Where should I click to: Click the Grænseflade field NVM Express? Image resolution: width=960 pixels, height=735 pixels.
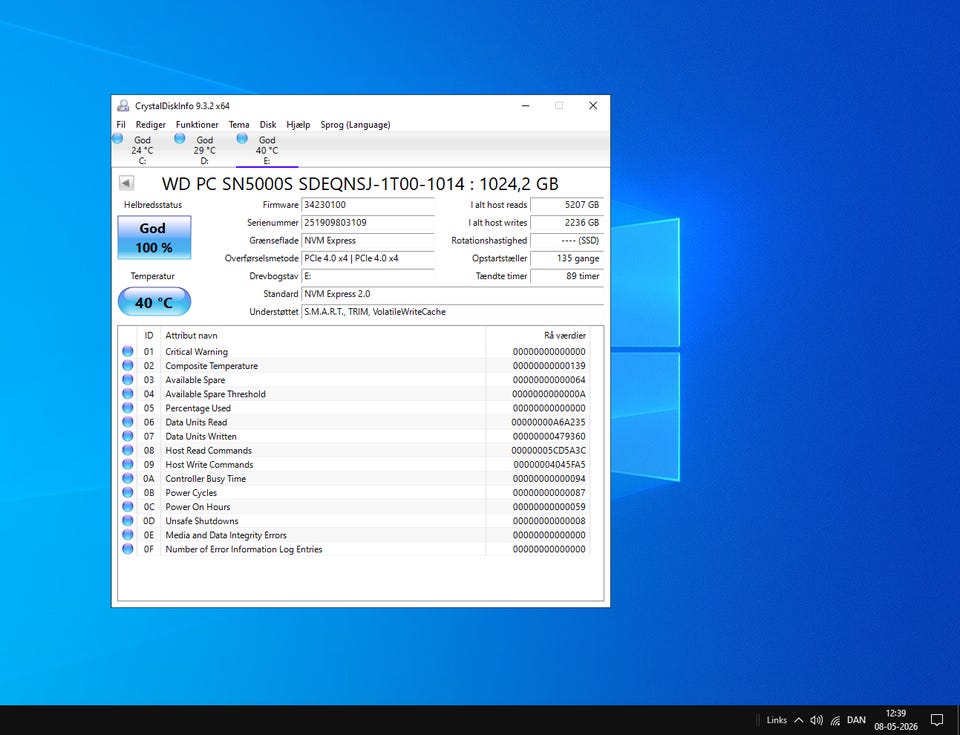(368, 240)
